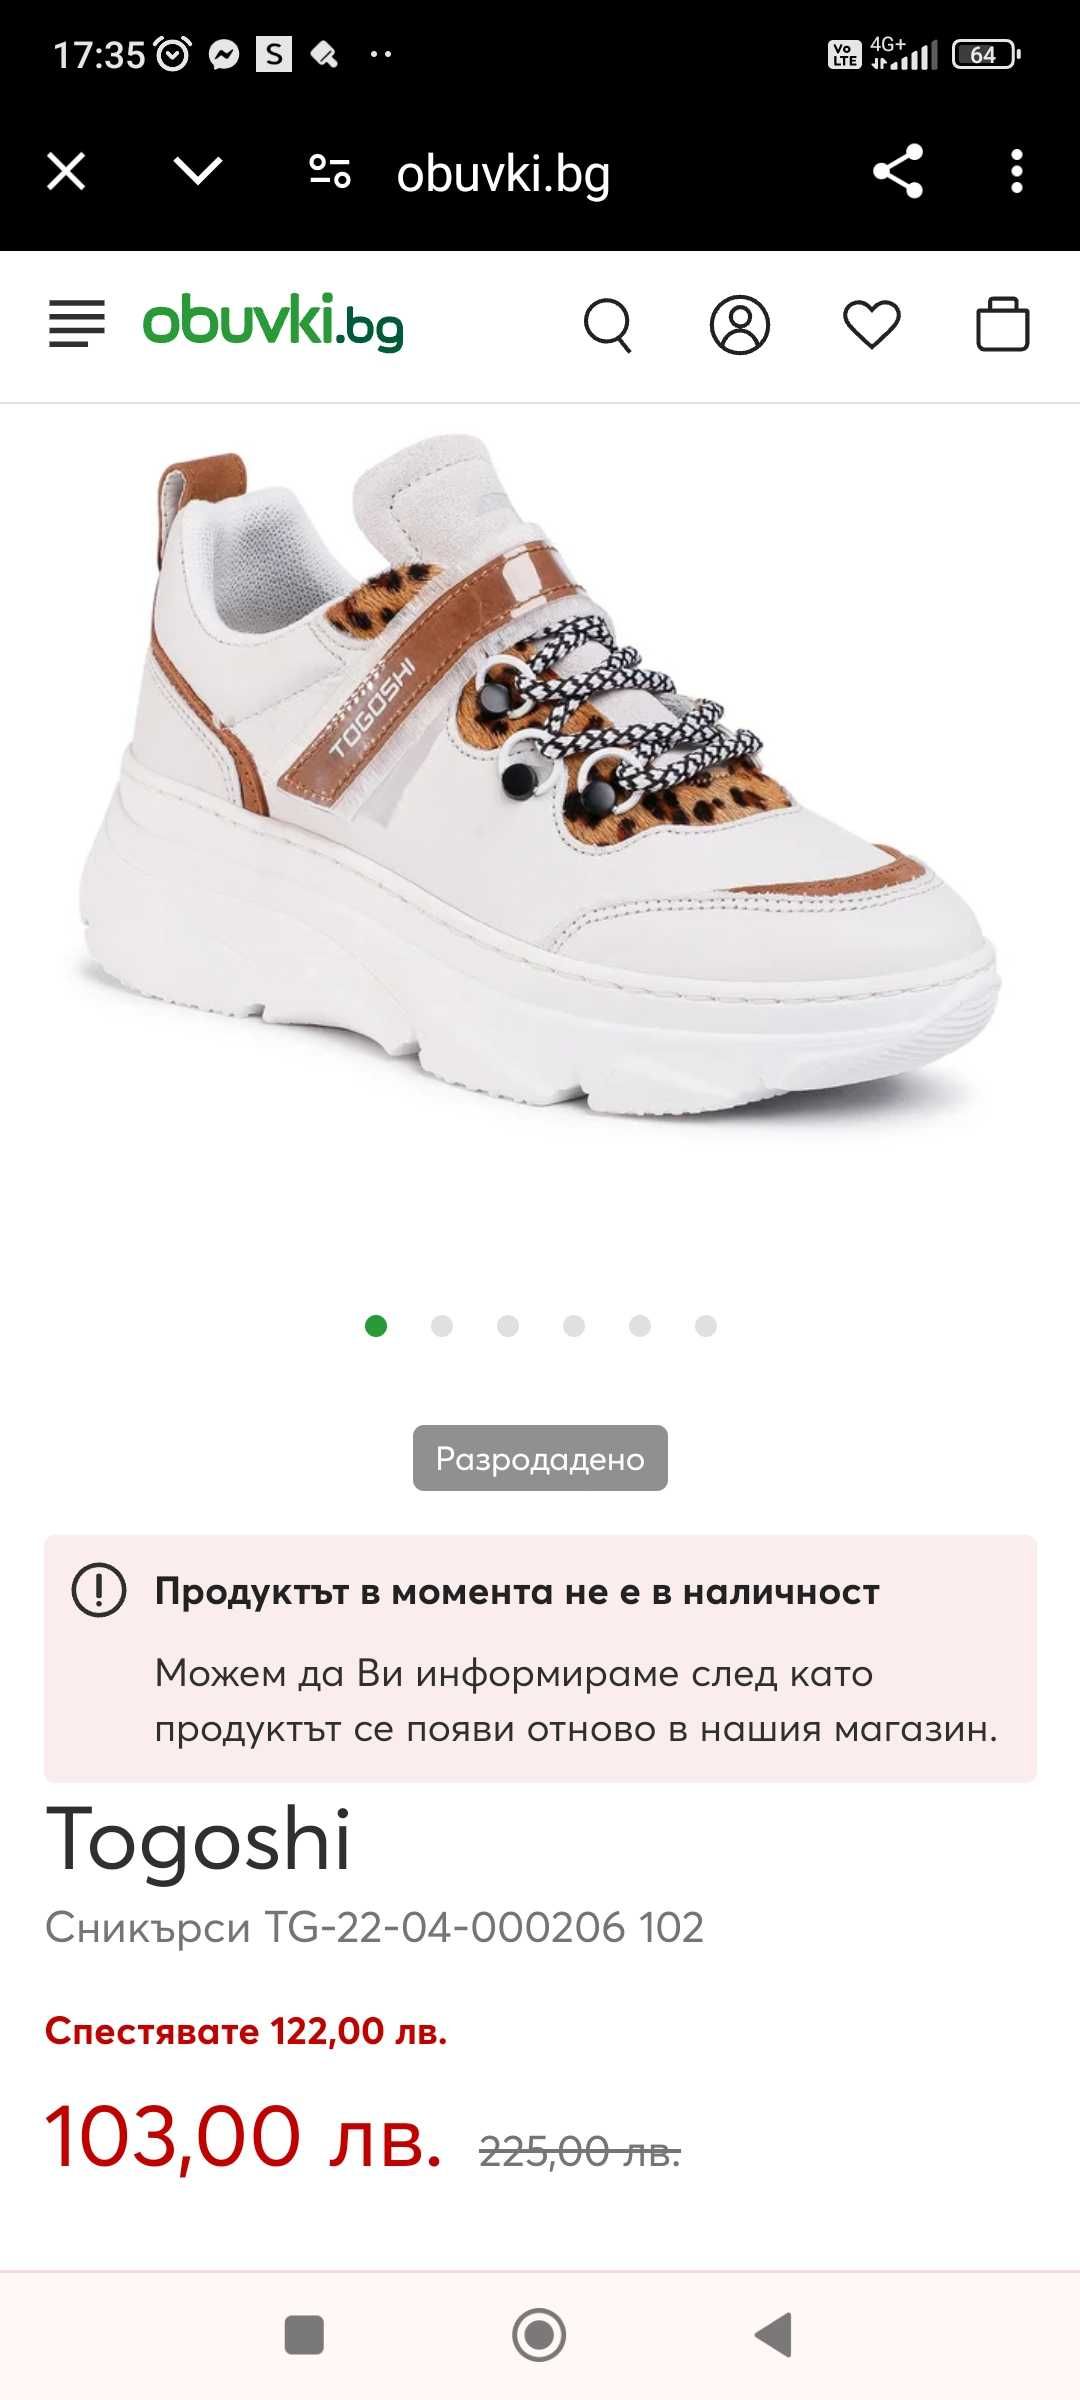Expand the downward chevron in browser bar
Screen dimensions: 1080x2400
[x=198, y=171]
